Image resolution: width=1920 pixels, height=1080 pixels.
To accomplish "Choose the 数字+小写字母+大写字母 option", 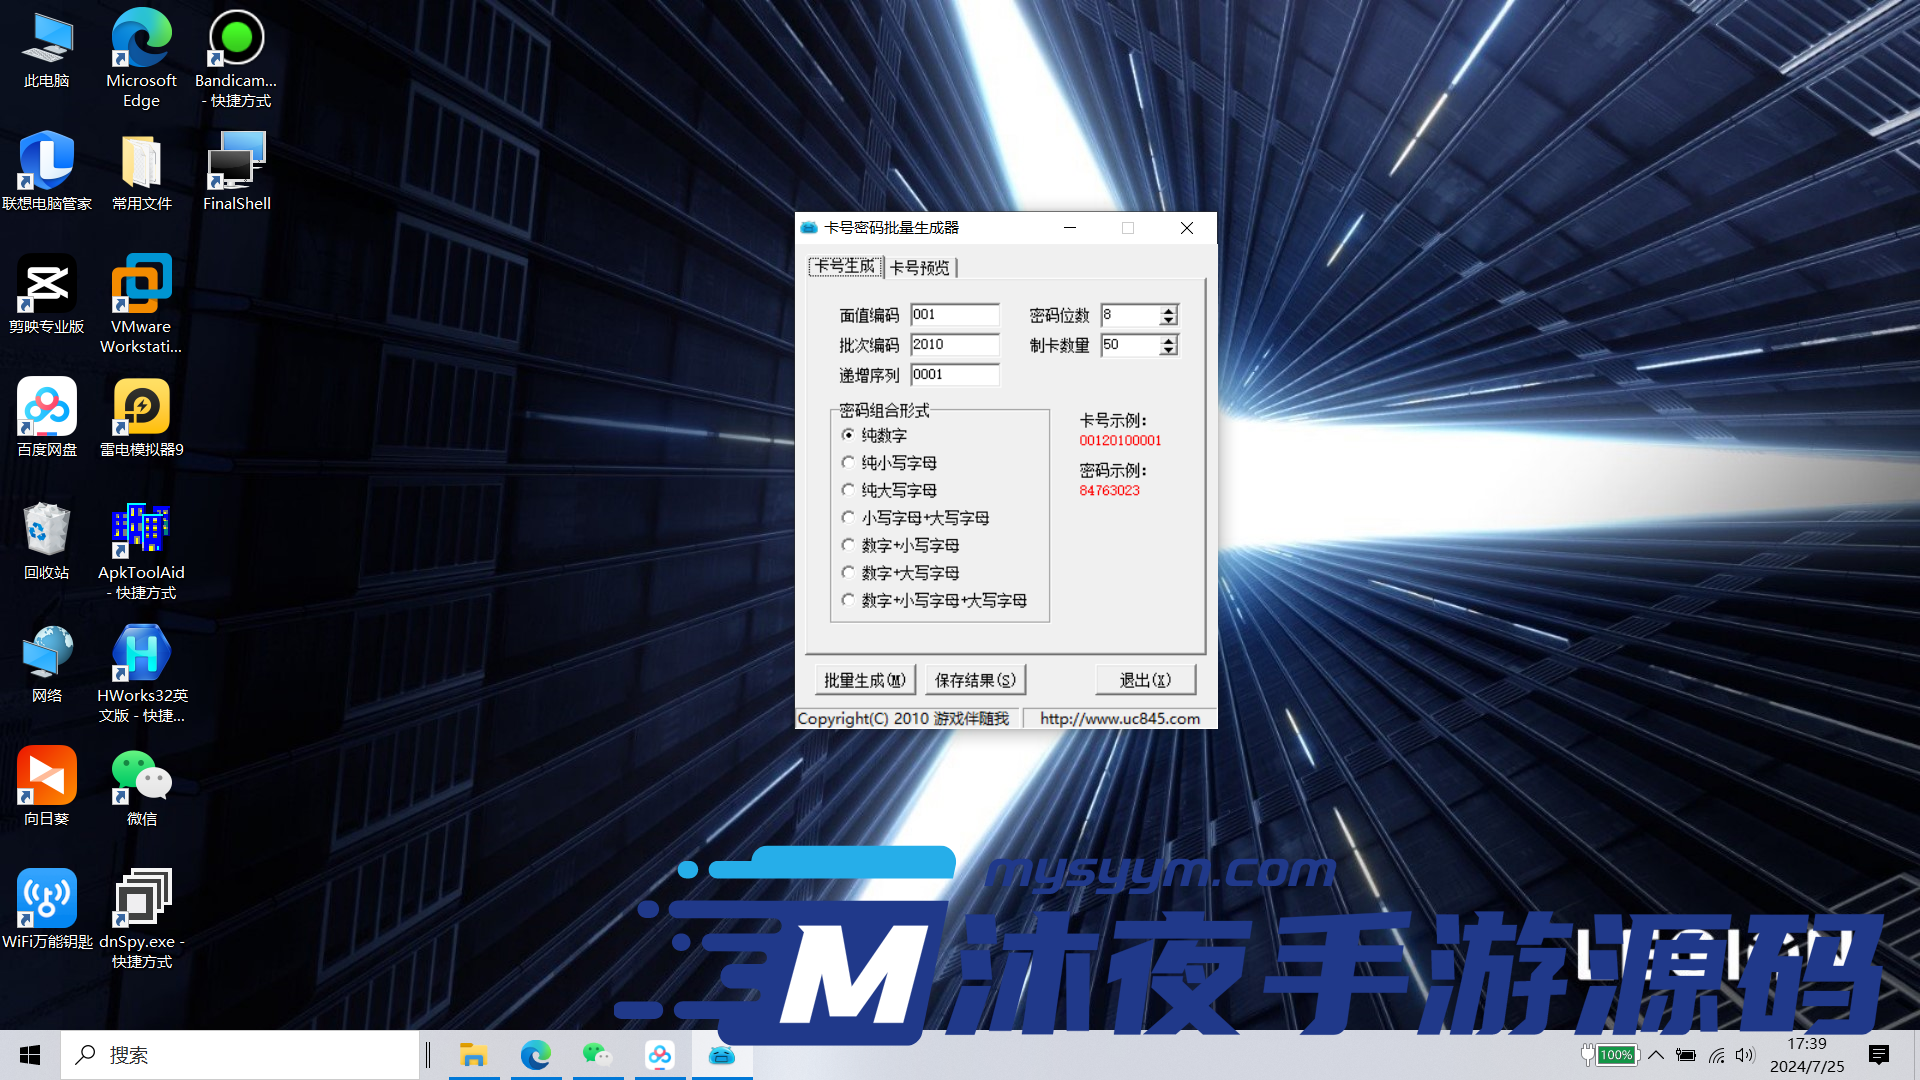I will (849, 600).
